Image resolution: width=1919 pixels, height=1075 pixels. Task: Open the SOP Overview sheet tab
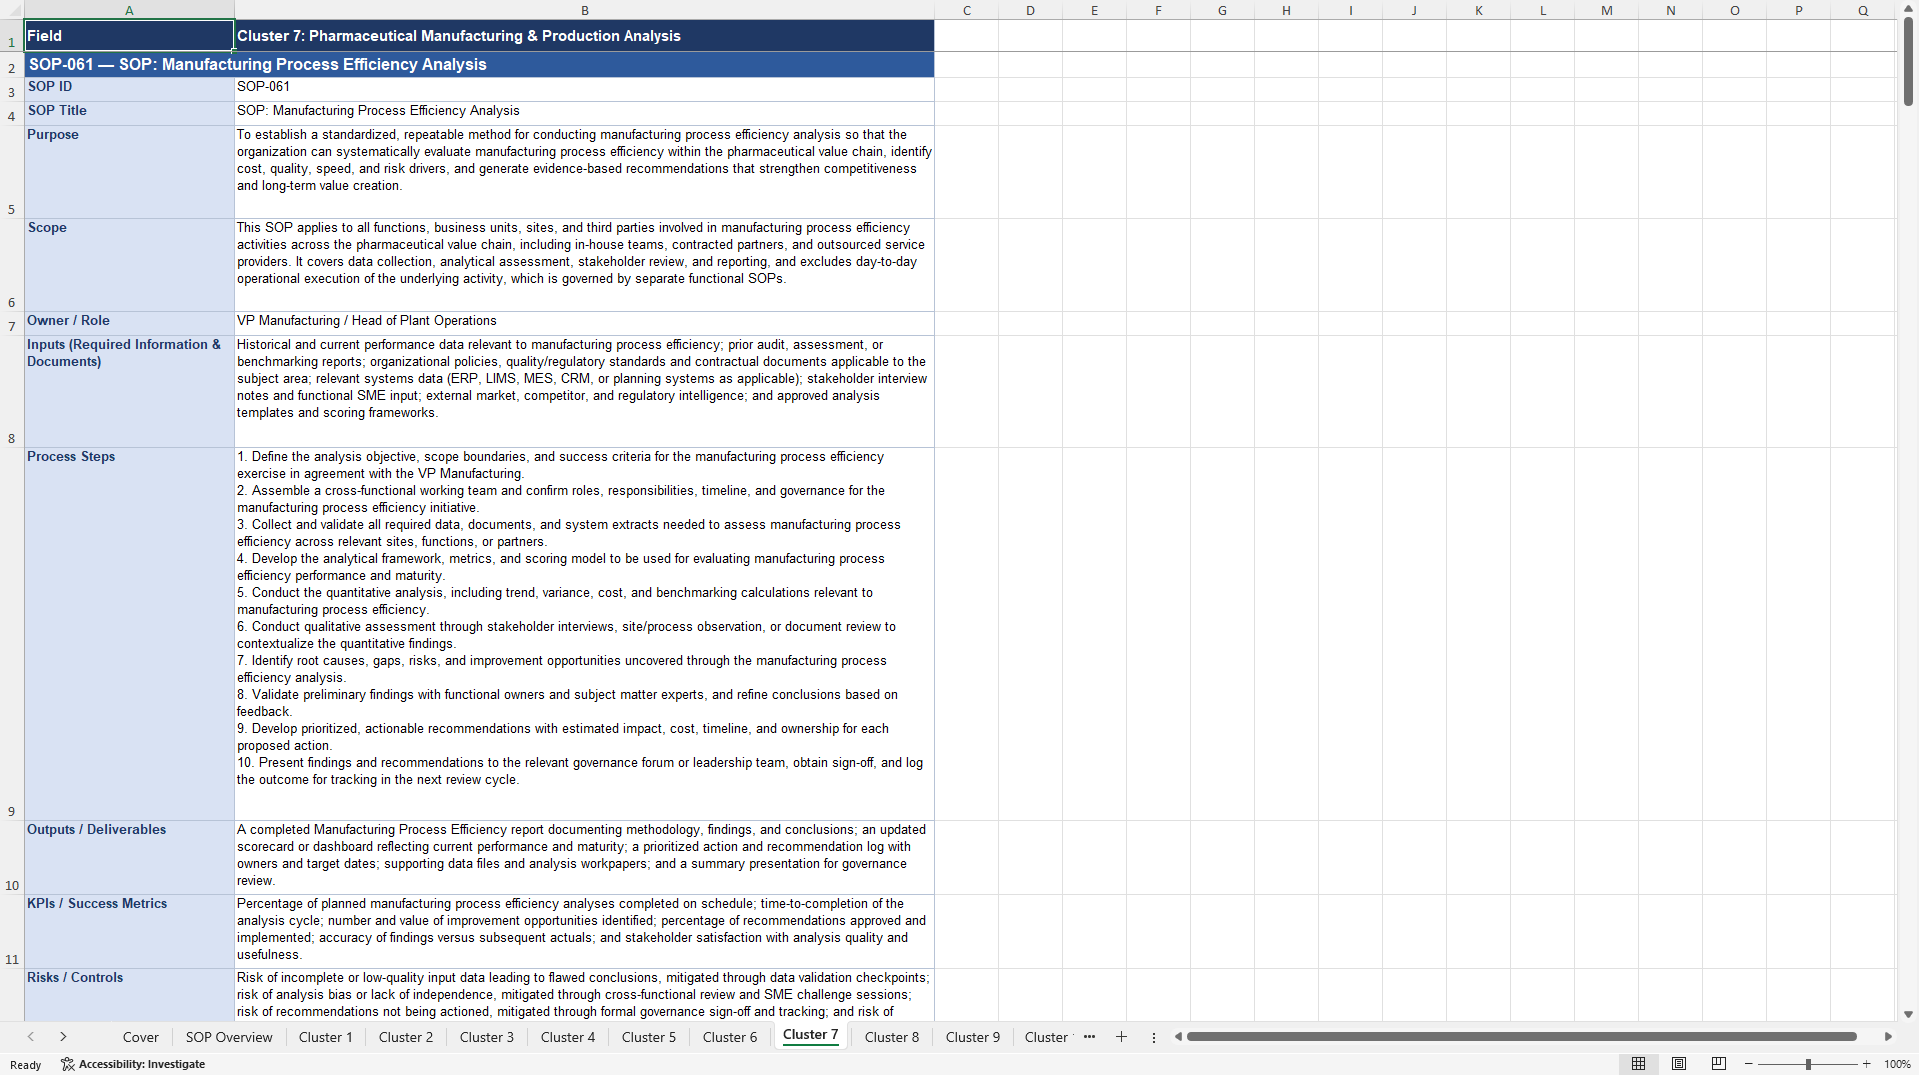(x=229, y=1037)
